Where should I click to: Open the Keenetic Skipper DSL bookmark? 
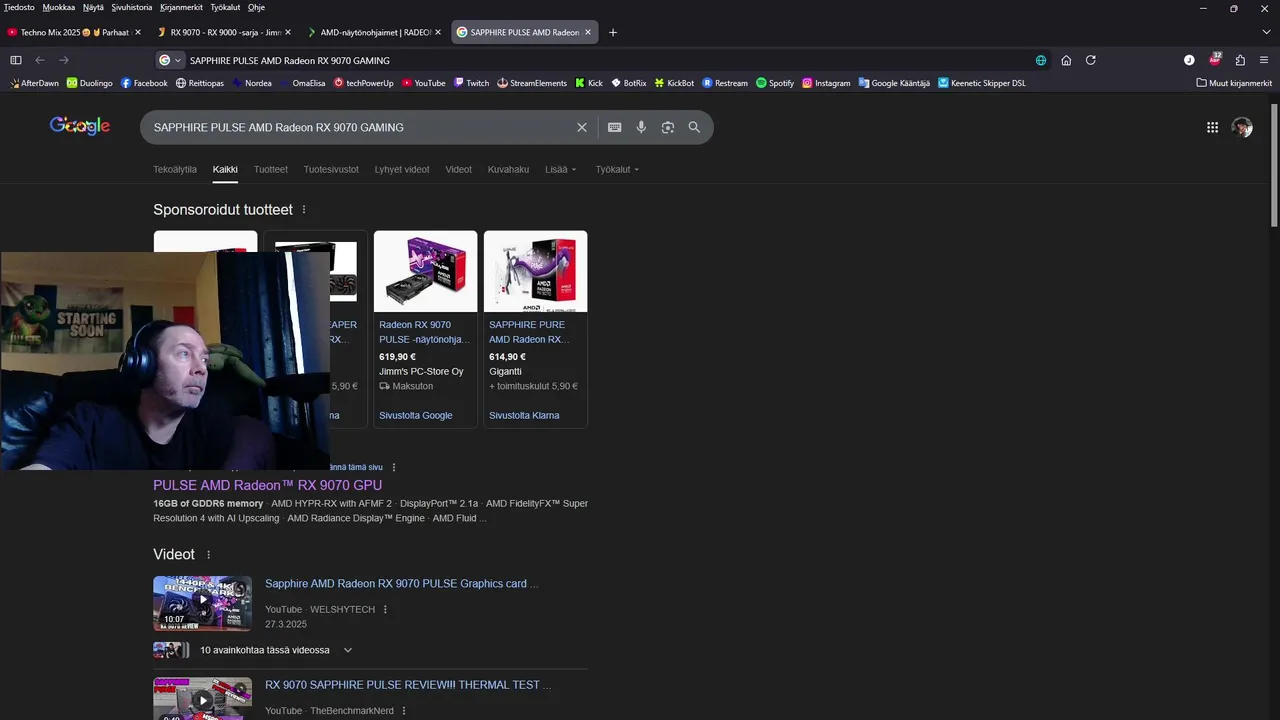pos(982,83)
